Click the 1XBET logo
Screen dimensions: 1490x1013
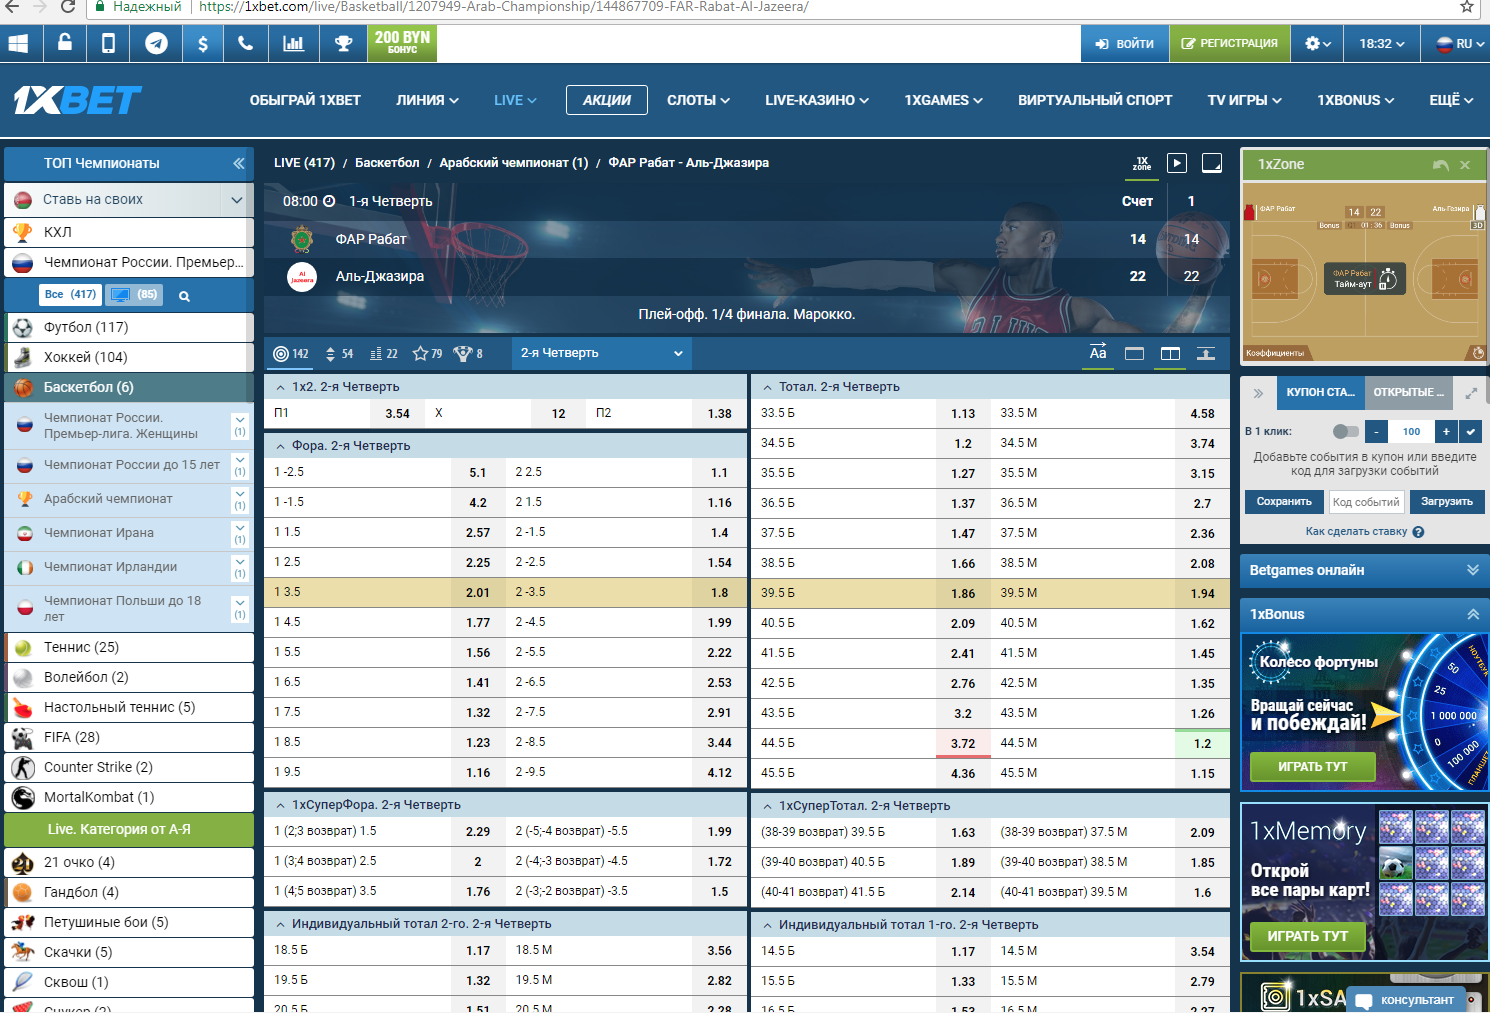(x=77, y=100)
